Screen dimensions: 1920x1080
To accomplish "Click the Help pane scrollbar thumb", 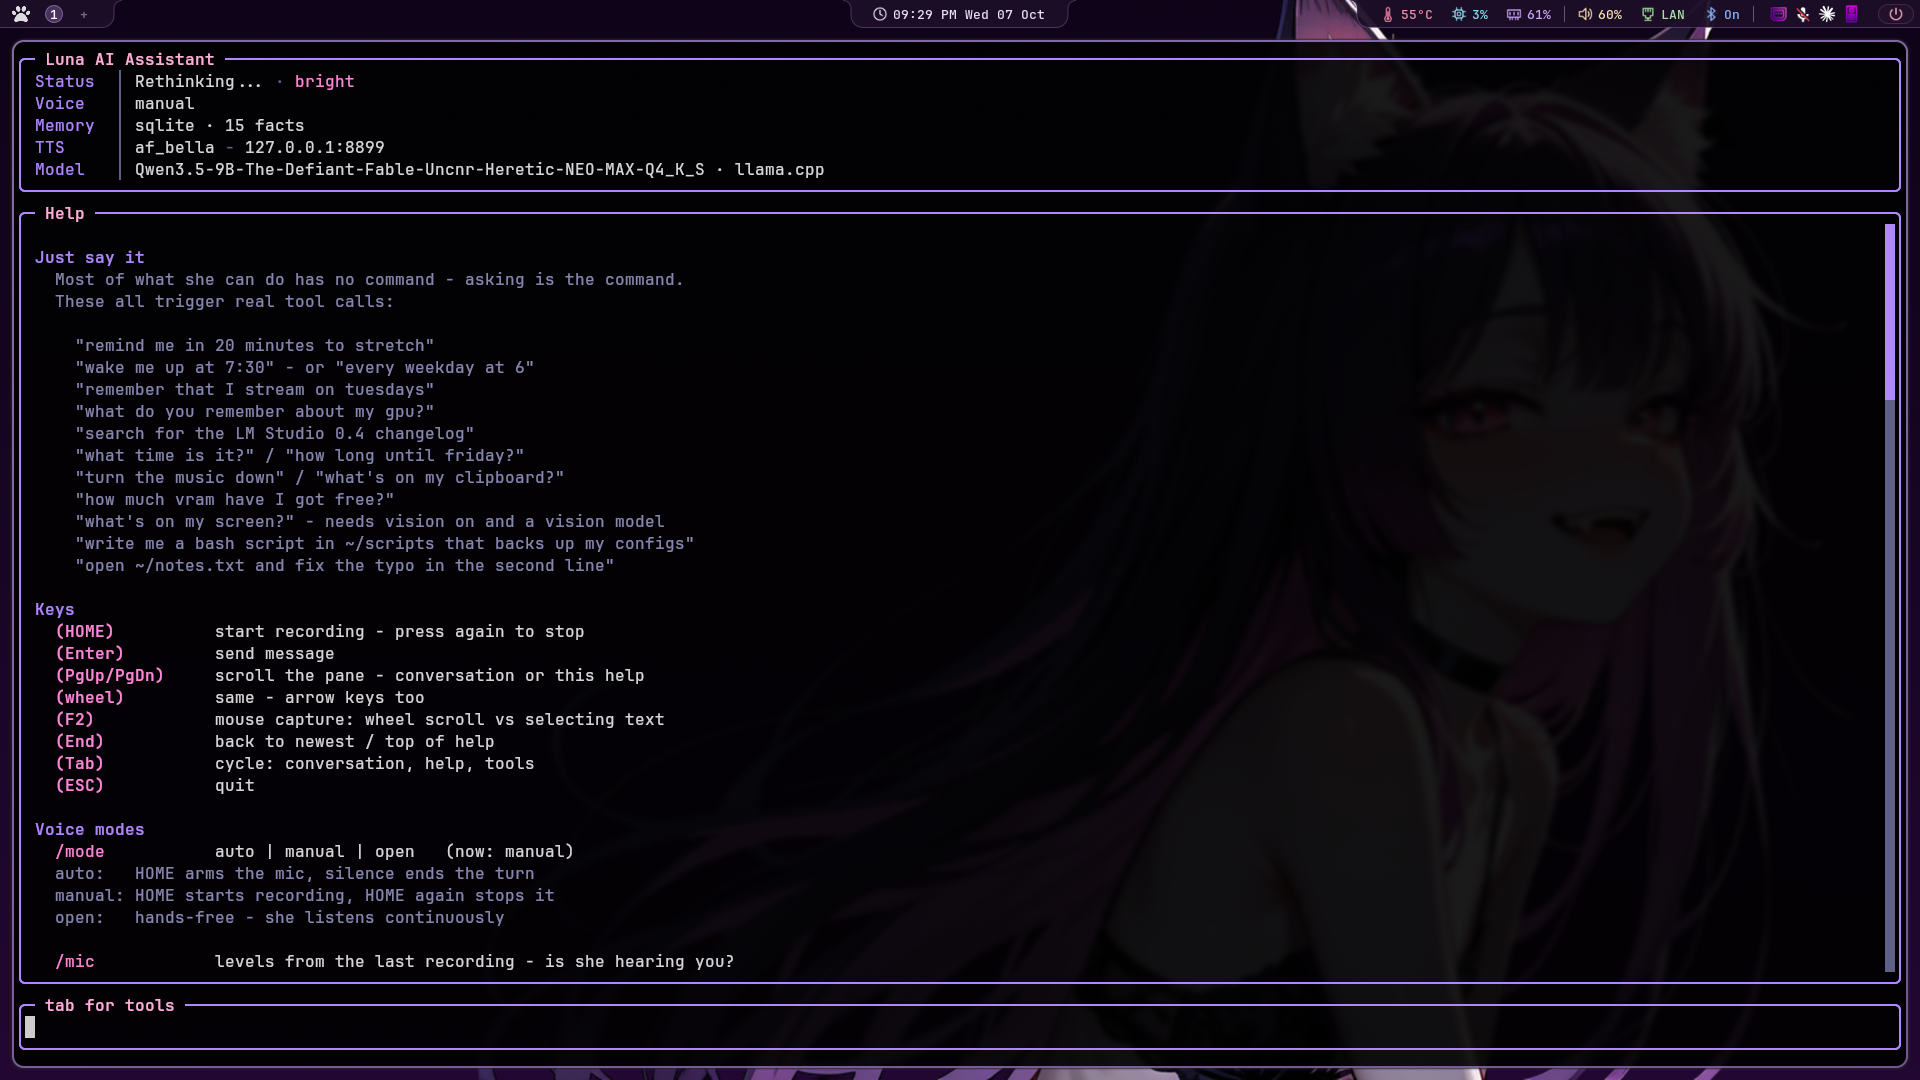I will [1890, 312].
